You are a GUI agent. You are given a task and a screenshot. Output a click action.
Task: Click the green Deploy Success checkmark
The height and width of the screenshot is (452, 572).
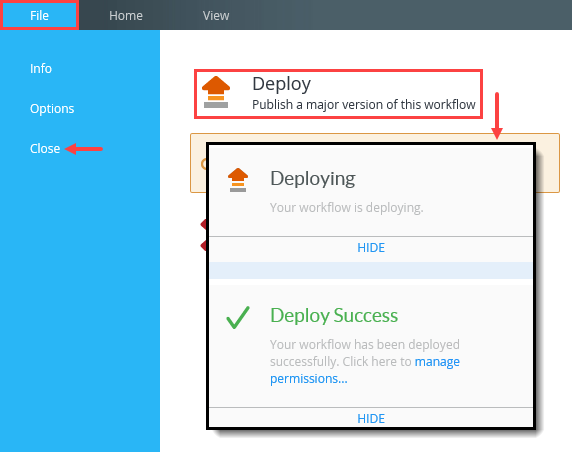click(238, 317)
